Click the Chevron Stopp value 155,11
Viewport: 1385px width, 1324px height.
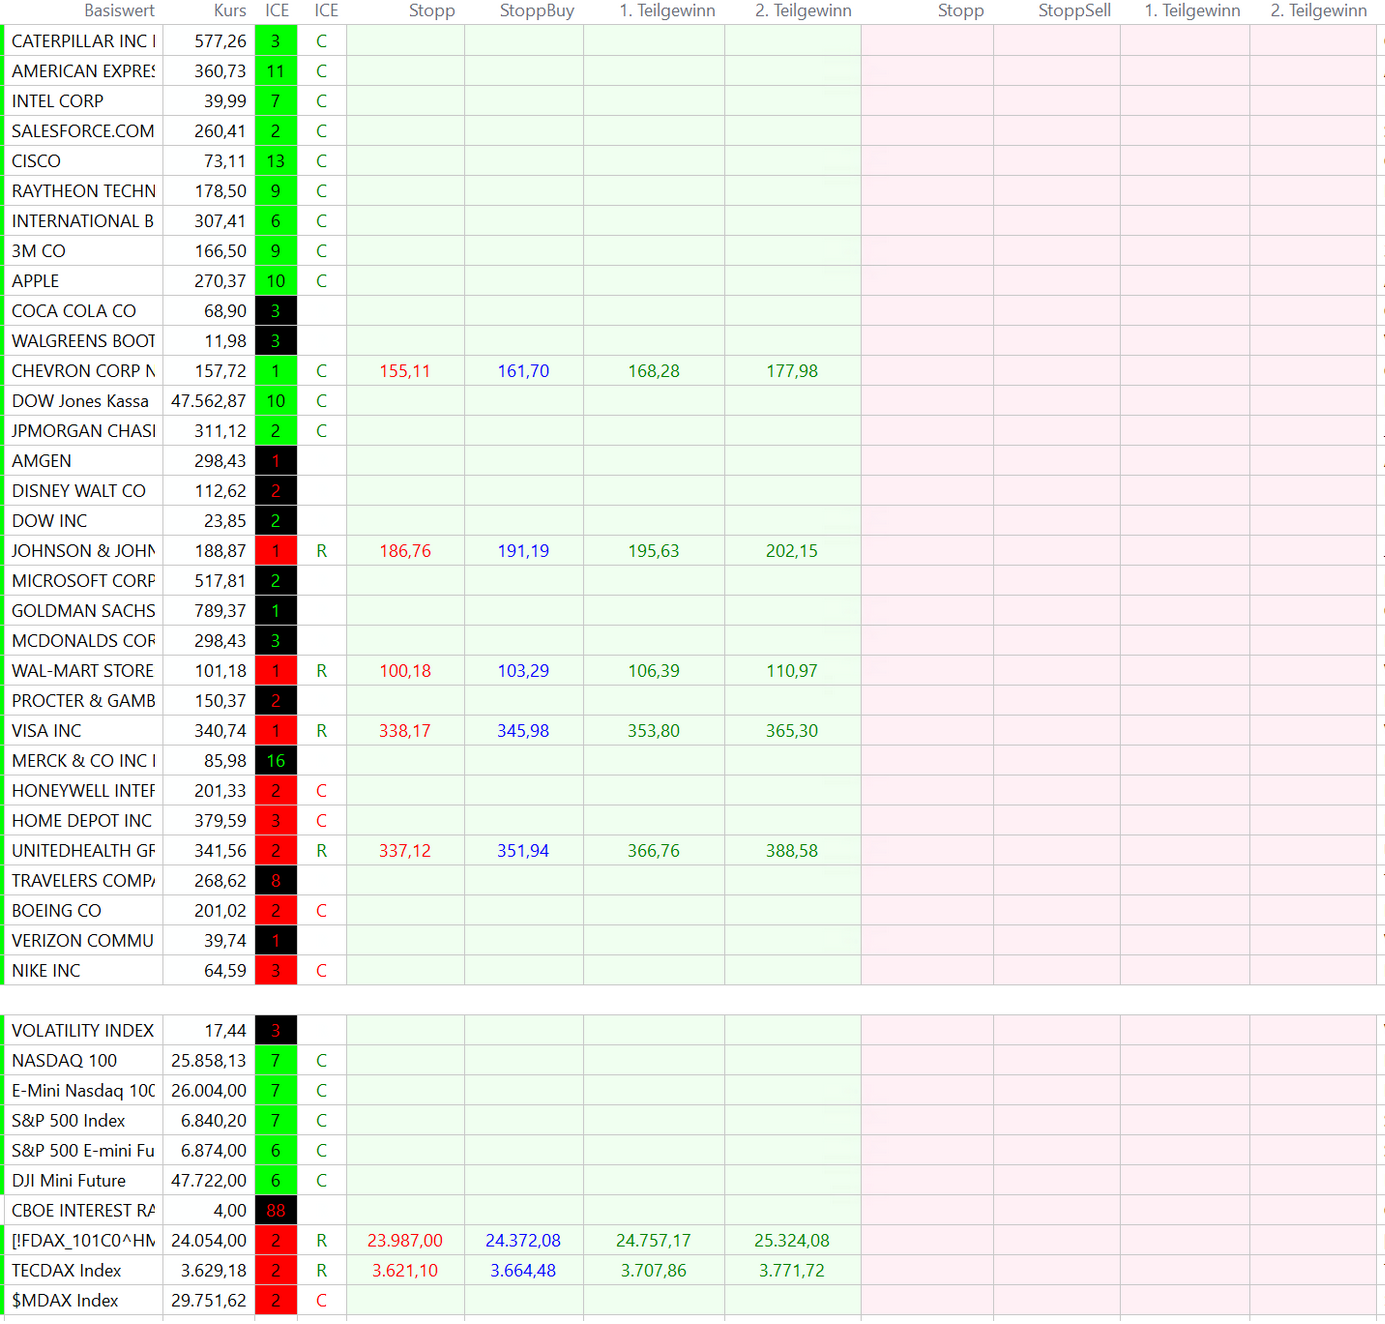pyautogui.click(x=405, y=371)
